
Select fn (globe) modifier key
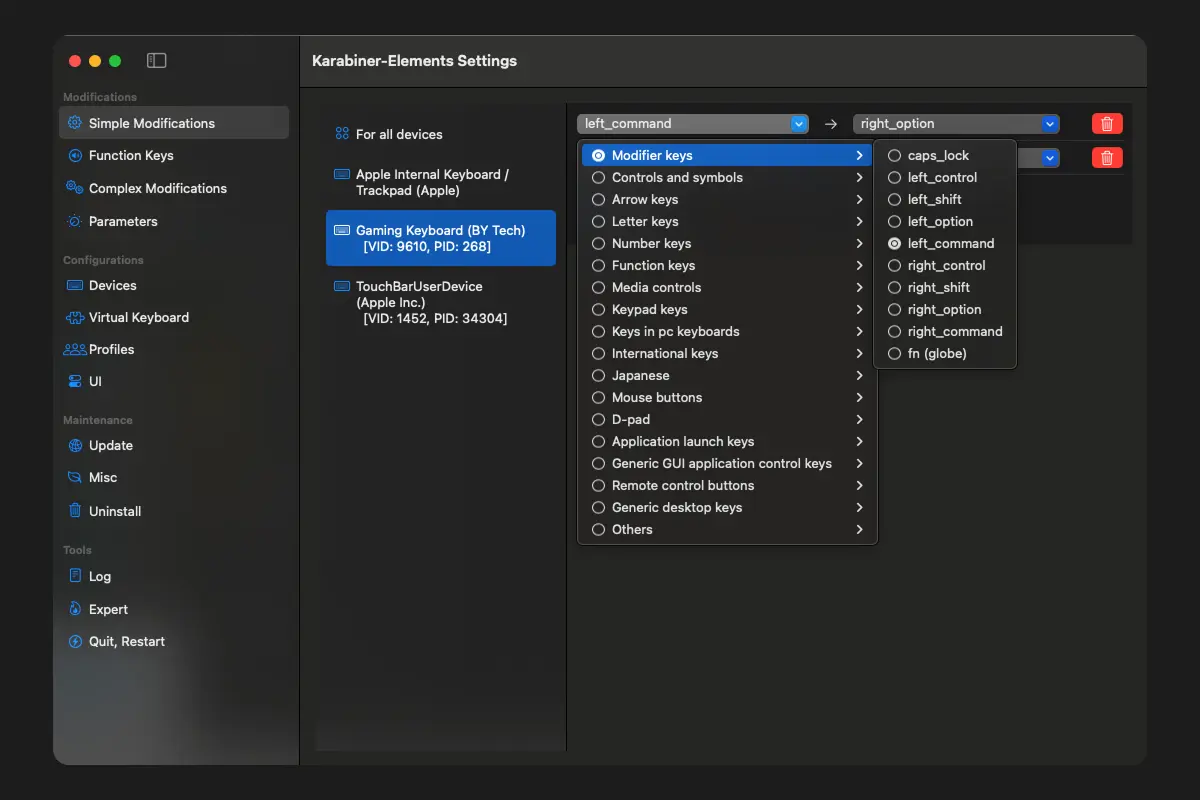tap(936, 354)
